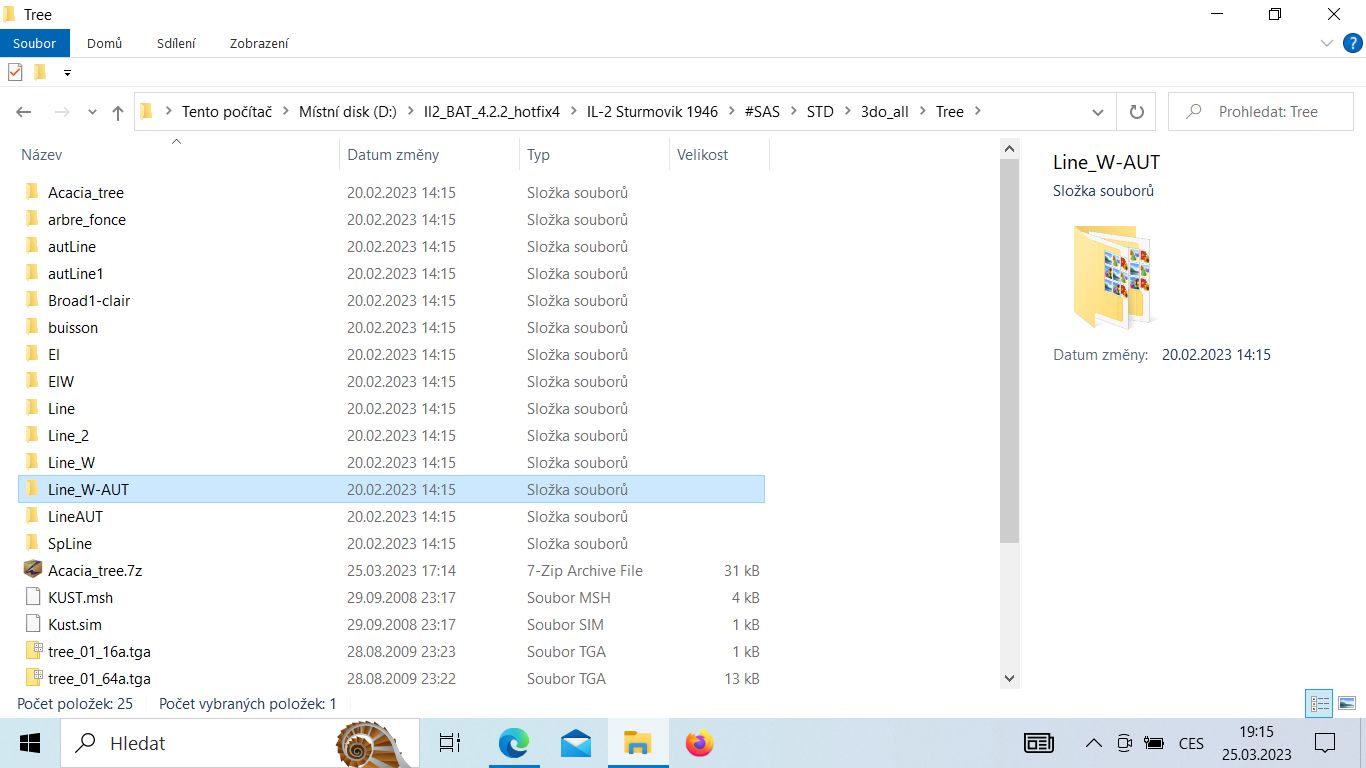The image size is (1366, 768).
Task: Open the Zobrazení ribbon tab
Action: pos(259,43)
